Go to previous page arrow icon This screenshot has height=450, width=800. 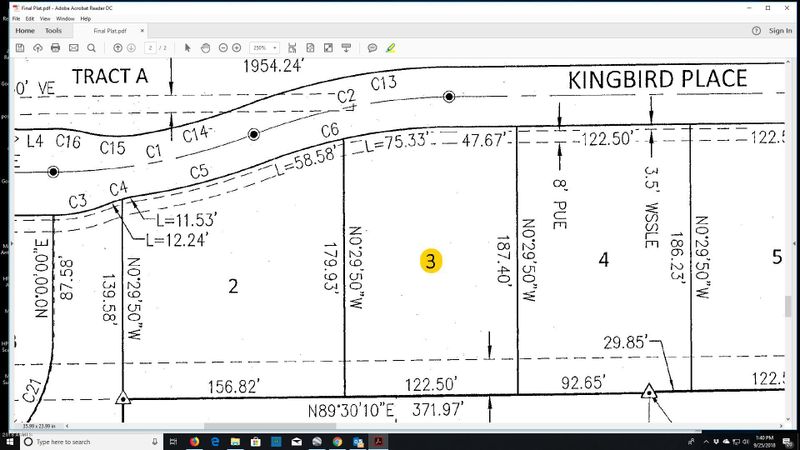(x=118, y=48)
